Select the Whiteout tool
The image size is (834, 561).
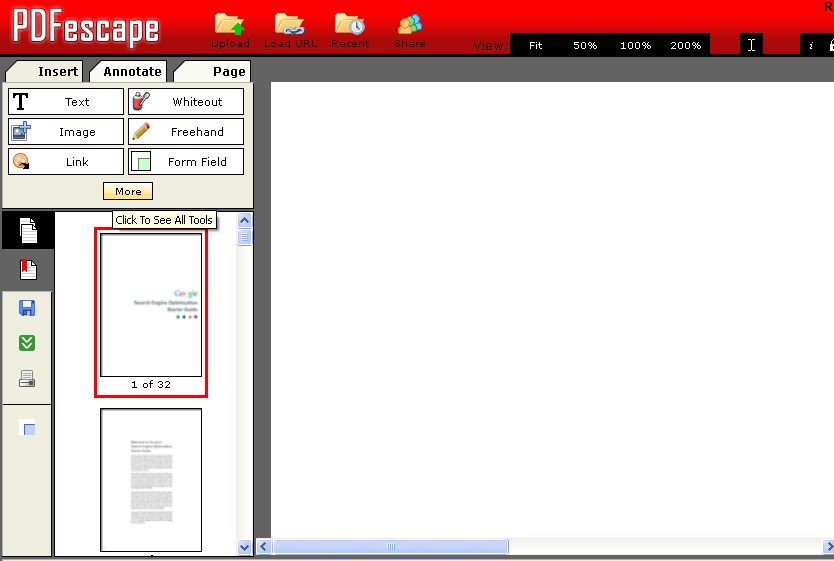coord(186,102)
